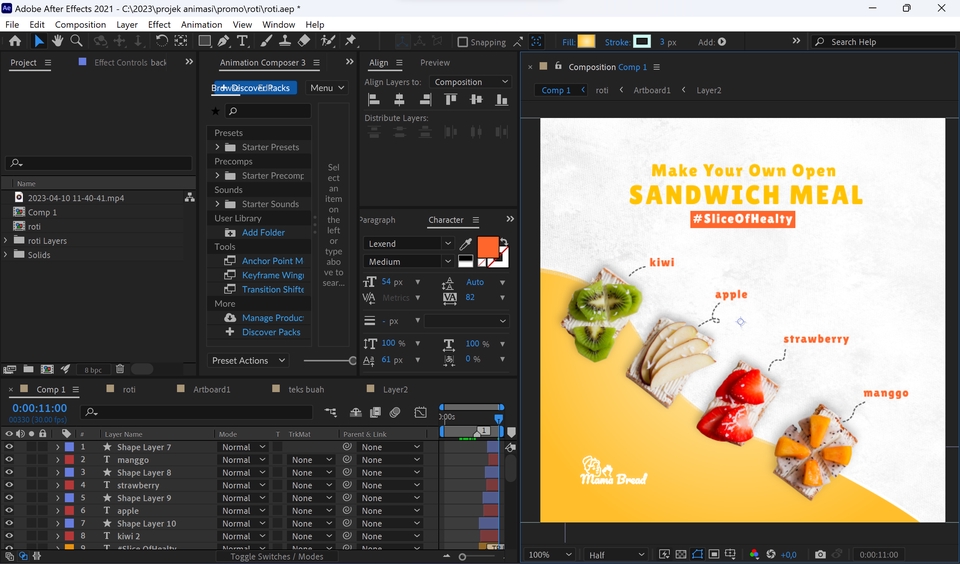Click the align bottom edges icon
Image resolution: width=960 pixels, height=564 pixels.
501,99
